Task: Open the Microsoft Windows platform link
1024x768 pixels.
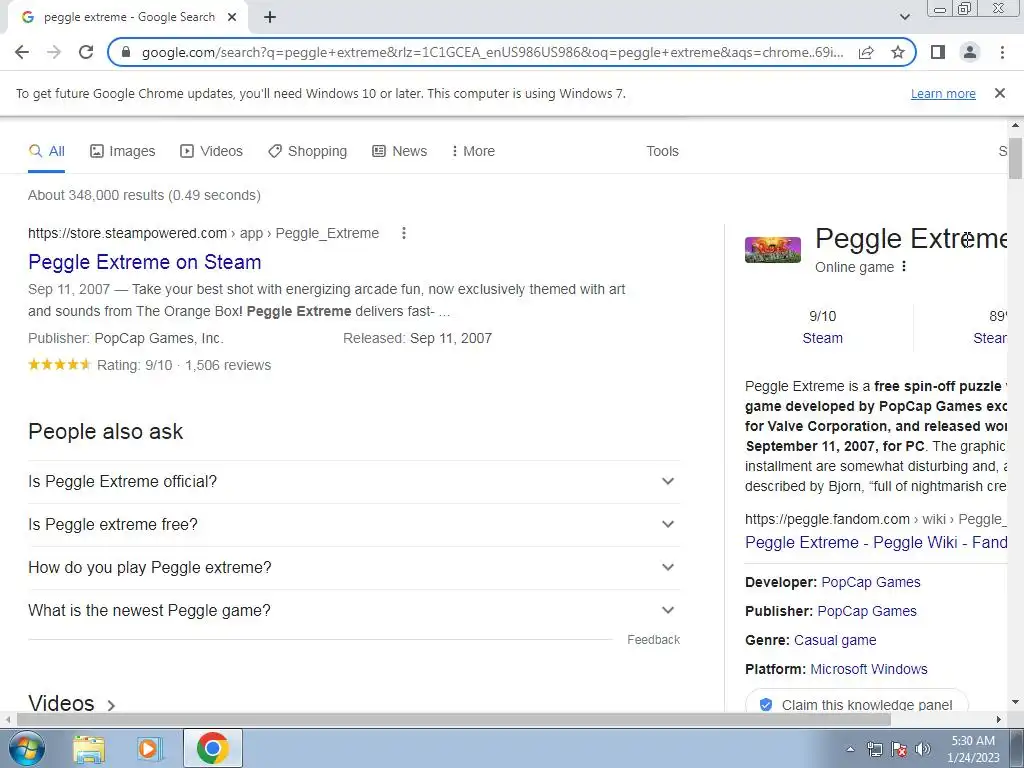Action: 869,669
